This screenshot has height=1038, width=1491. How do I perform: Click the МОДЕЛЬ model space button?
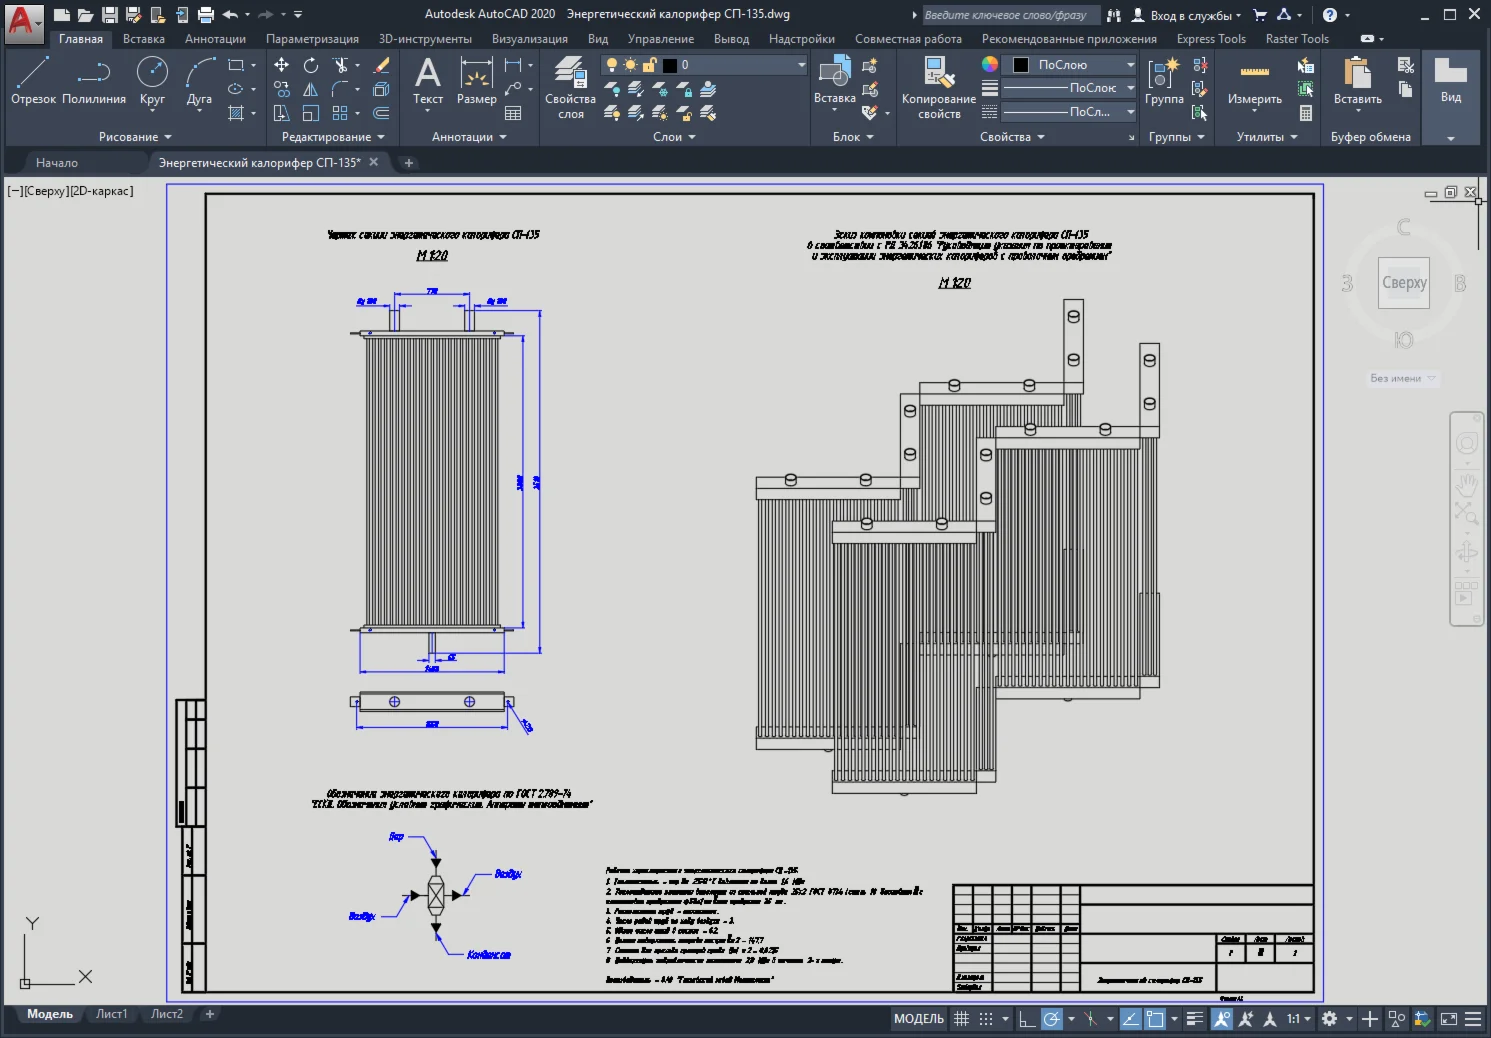(x=919, y=1019)
